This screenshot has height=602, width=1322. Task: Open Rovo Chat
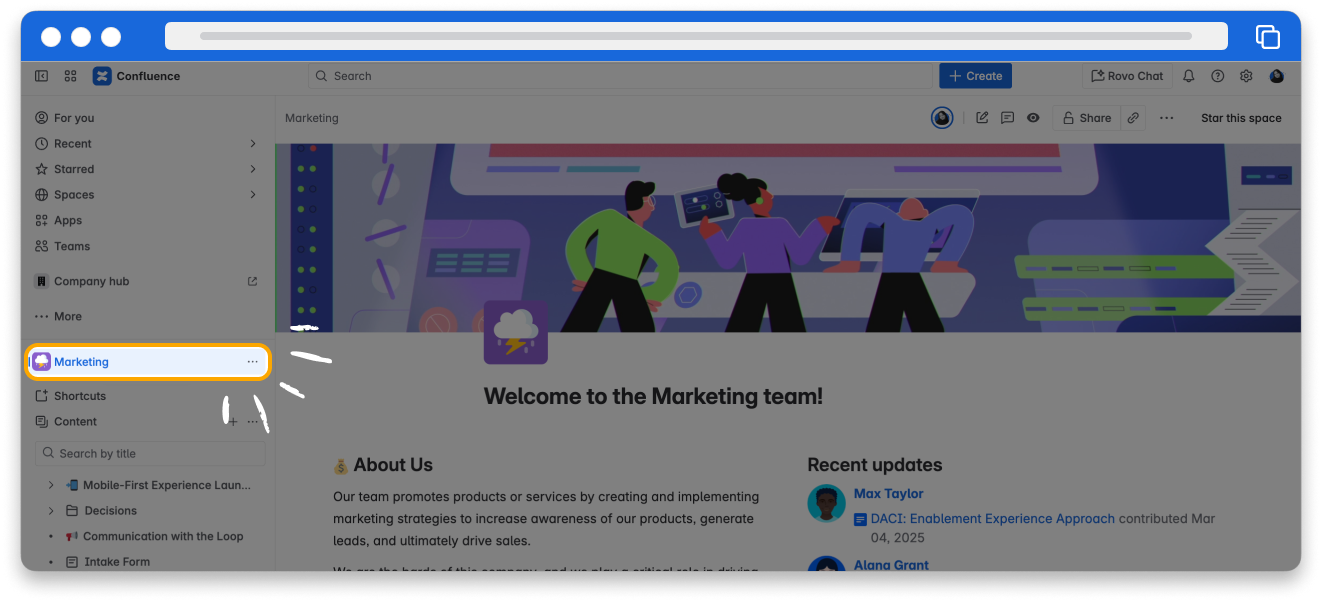1127,76
